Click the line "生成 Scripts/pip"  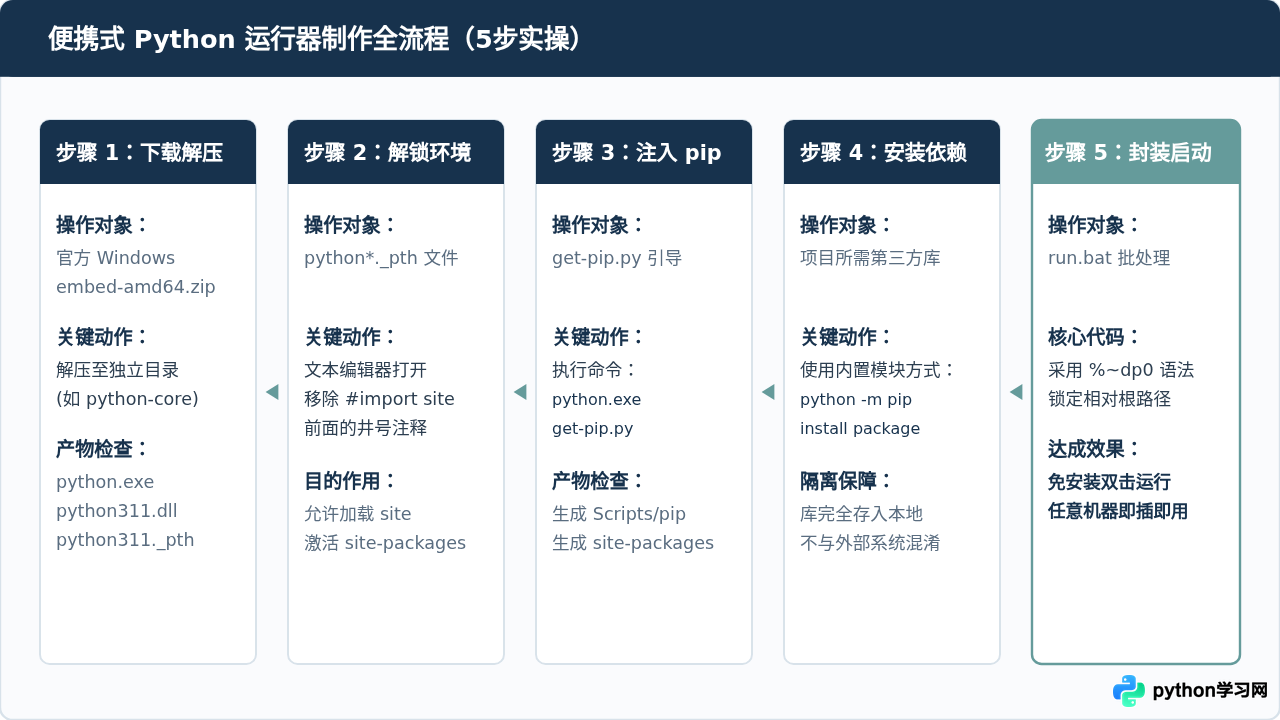tap(619, 514)
